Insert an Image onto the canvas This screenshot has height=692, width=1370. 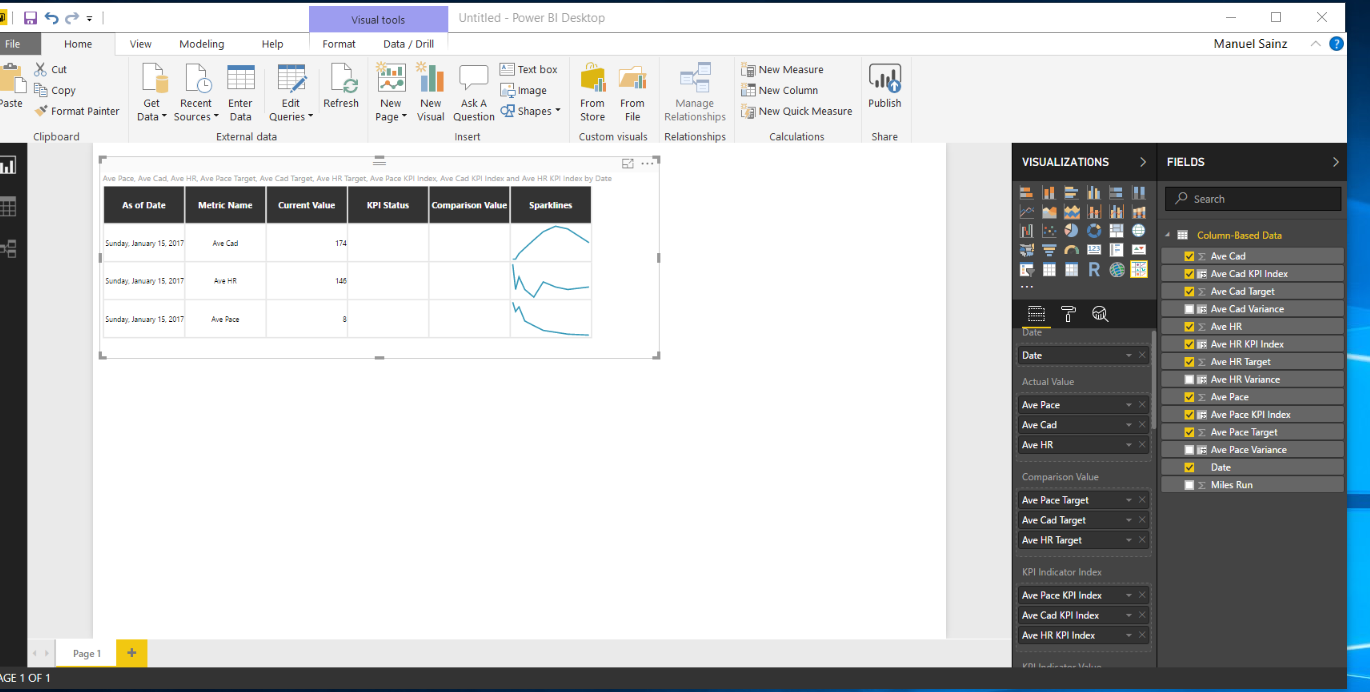pos(524,90)
